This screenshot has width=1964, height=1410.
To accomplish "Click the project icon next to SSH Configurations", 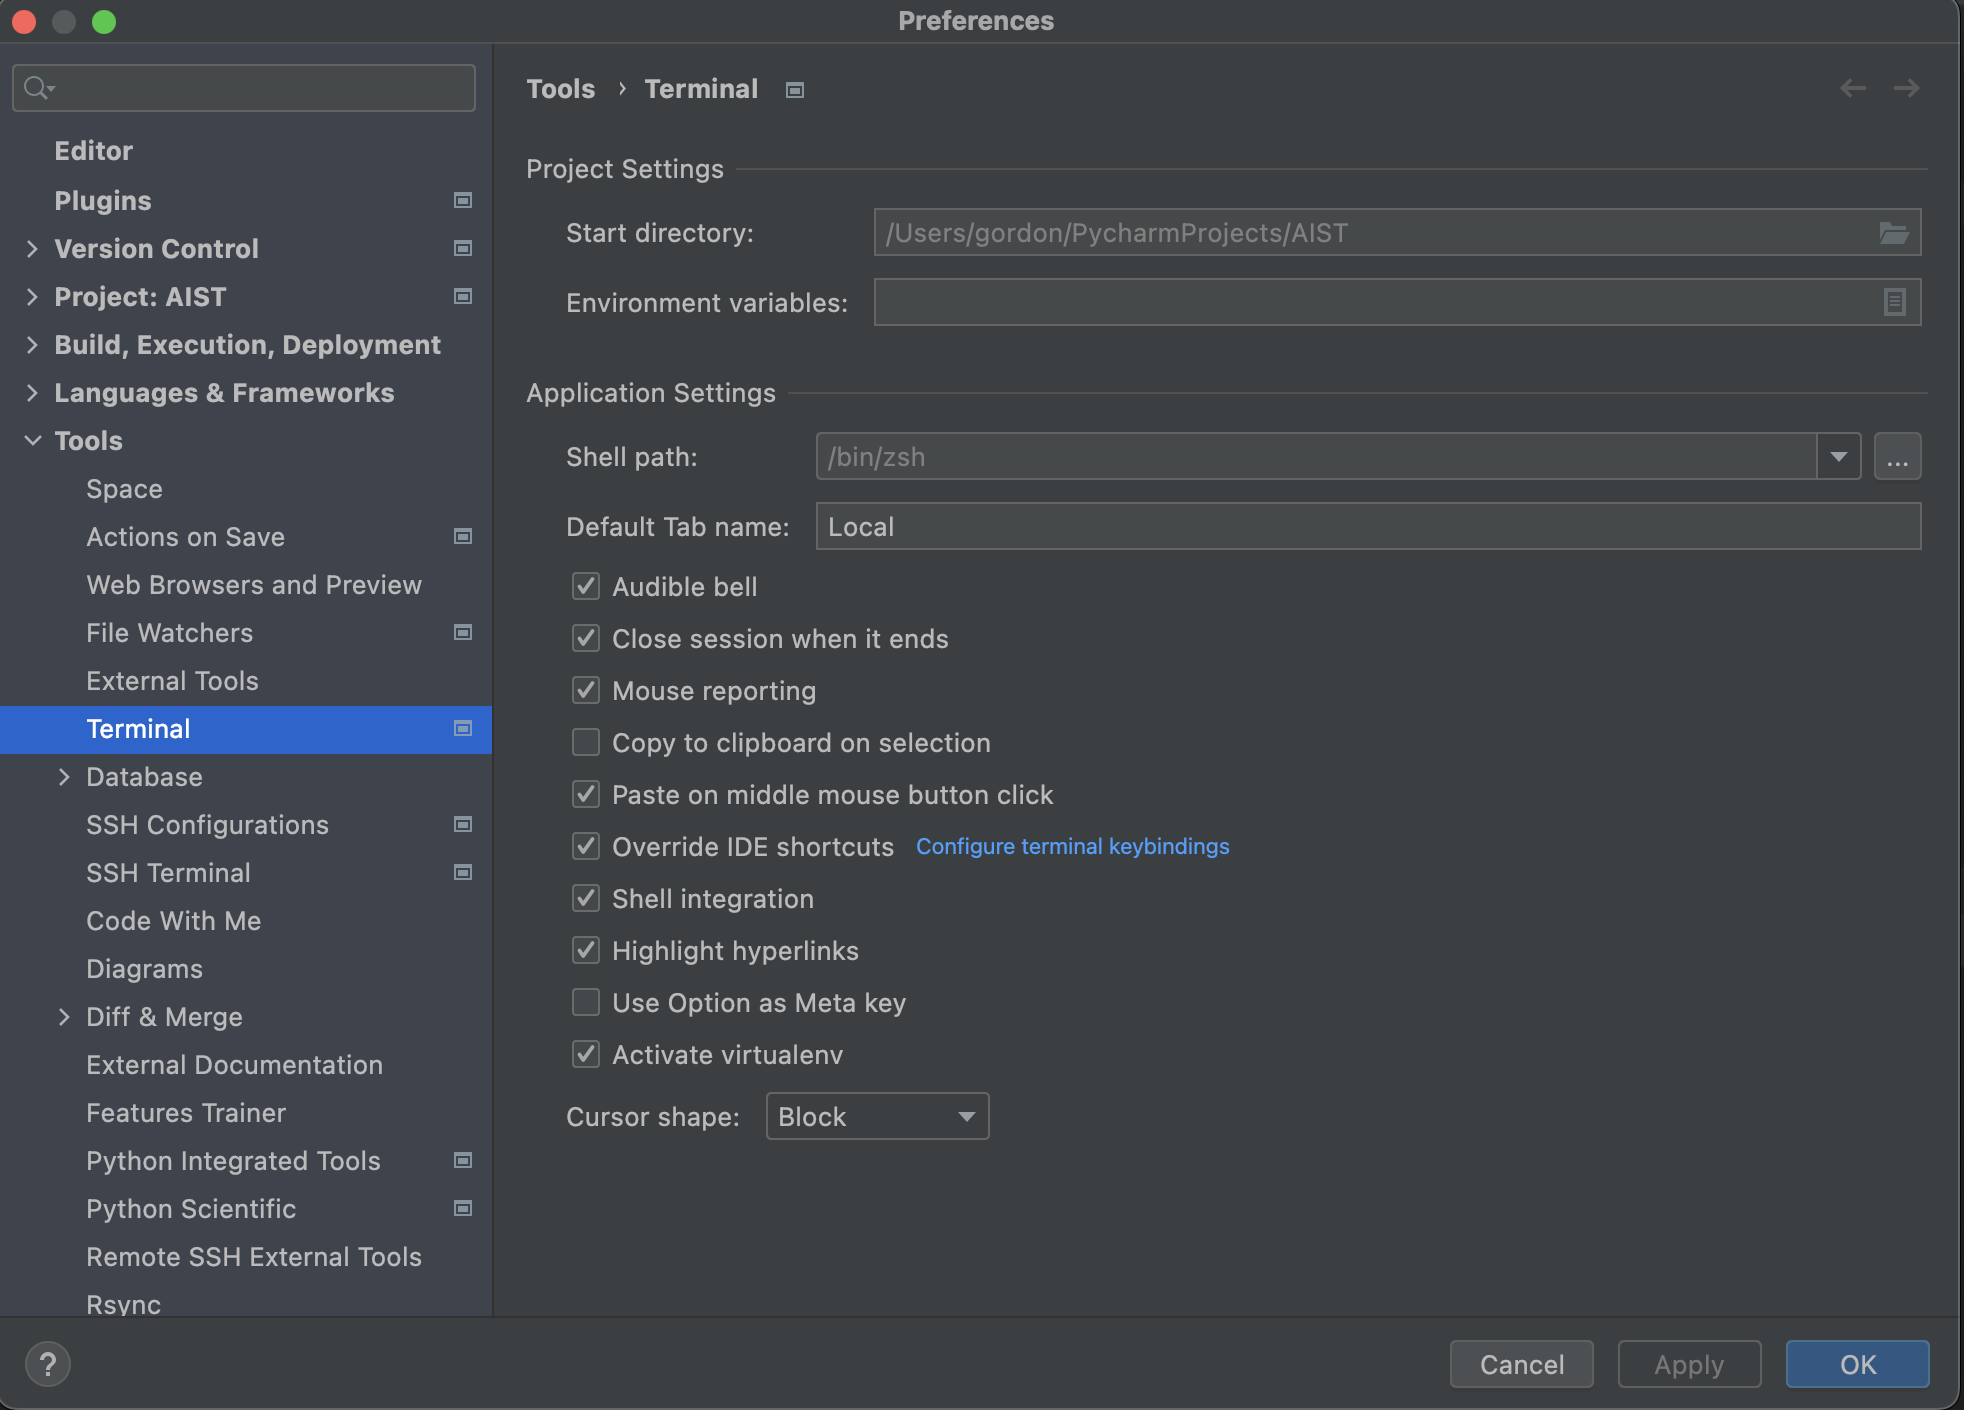I will (x=463, y=825).
